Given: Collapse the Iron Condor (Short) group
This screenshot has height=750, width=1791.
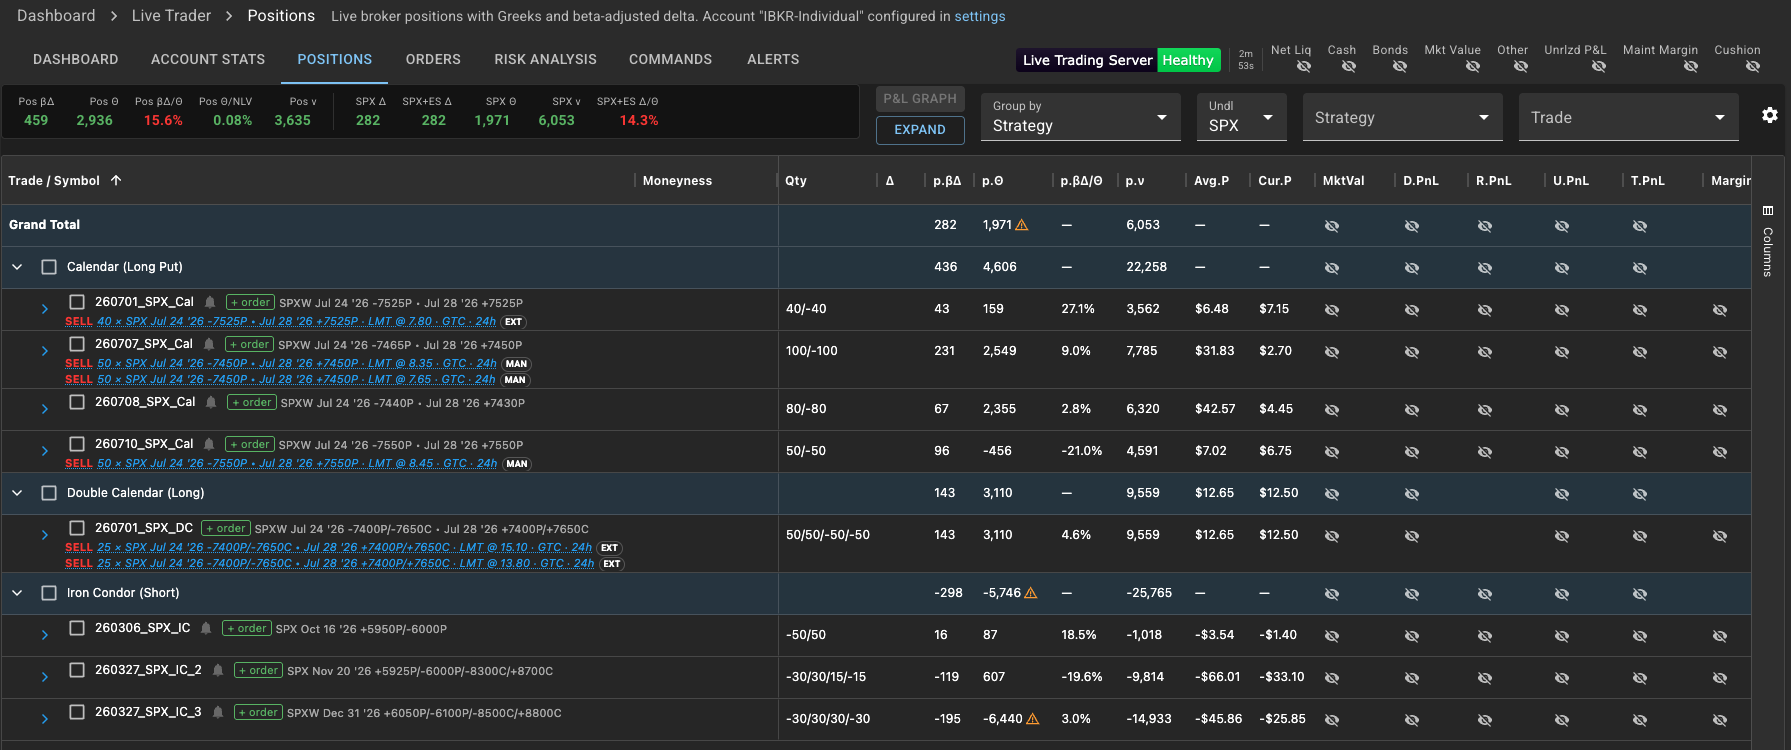Looking at the screenshot, I should pos(17,593).
